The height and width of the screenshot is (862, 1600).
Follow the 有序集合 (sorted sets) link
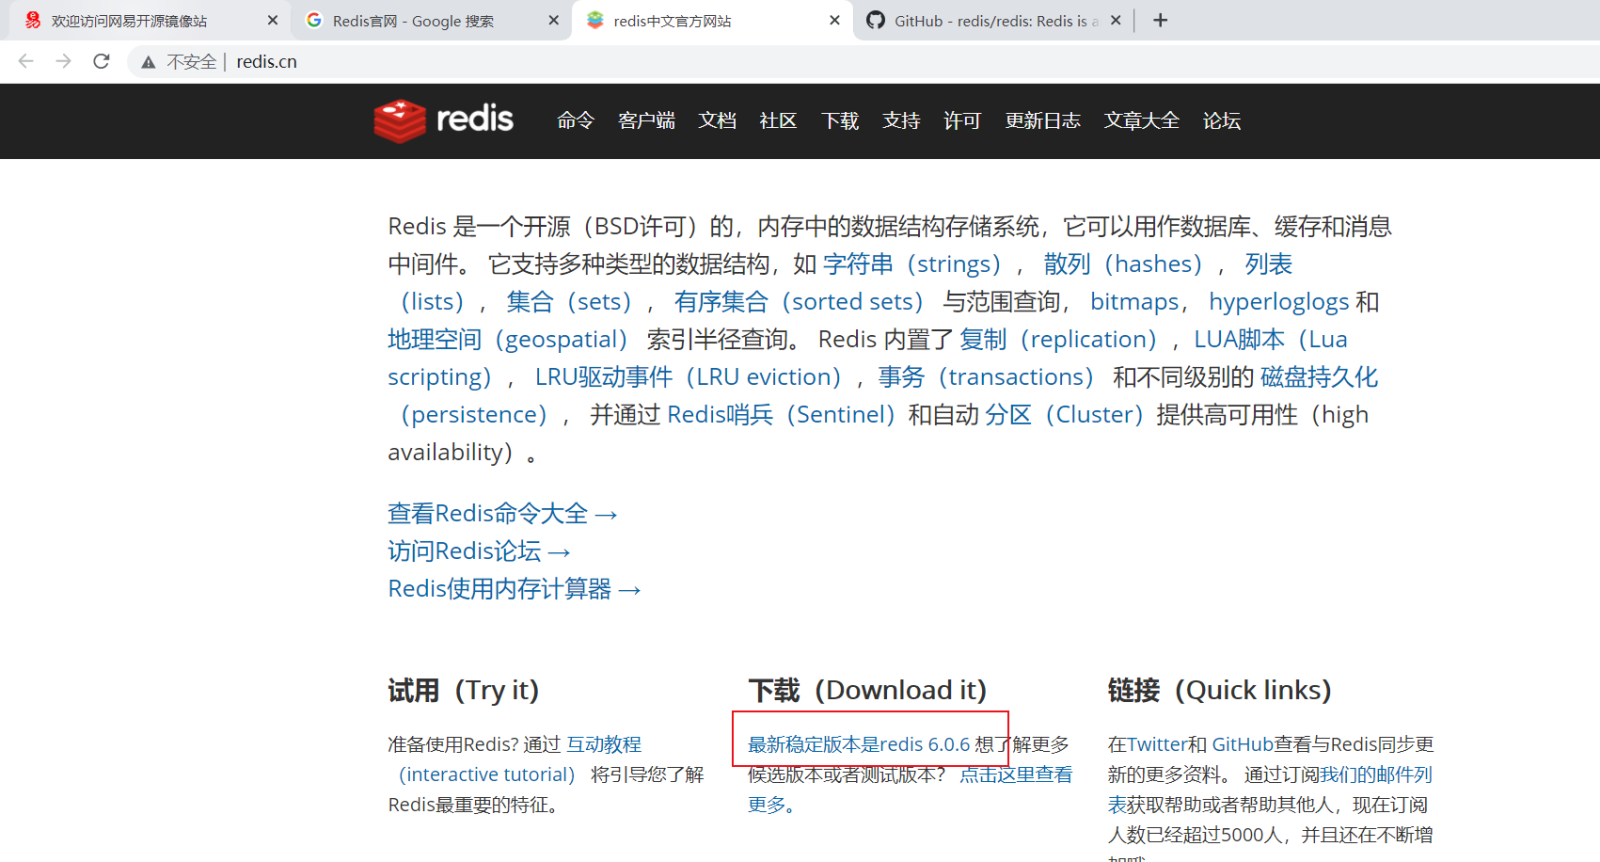click(799, 302)
